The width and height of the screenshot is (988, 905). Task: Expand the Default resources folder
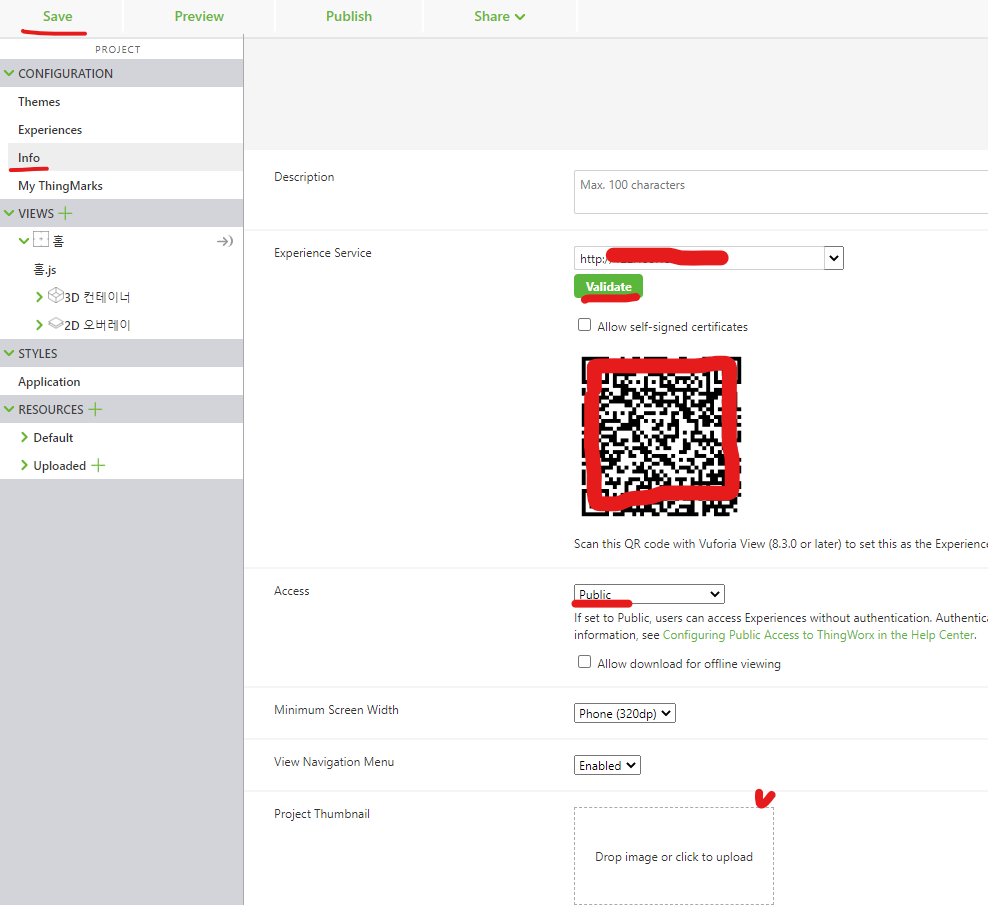(x=24, y=437)
